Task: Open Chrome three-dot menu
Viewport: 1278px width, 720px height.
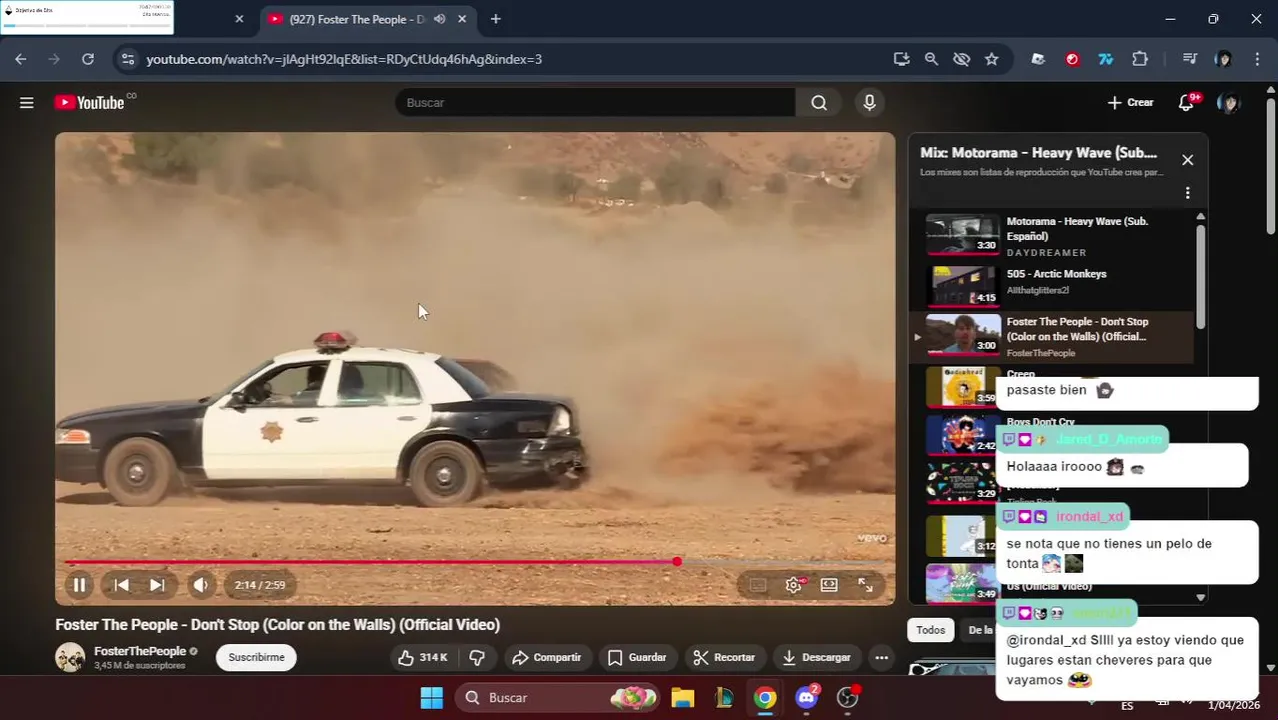Action: pos(1256,59)
